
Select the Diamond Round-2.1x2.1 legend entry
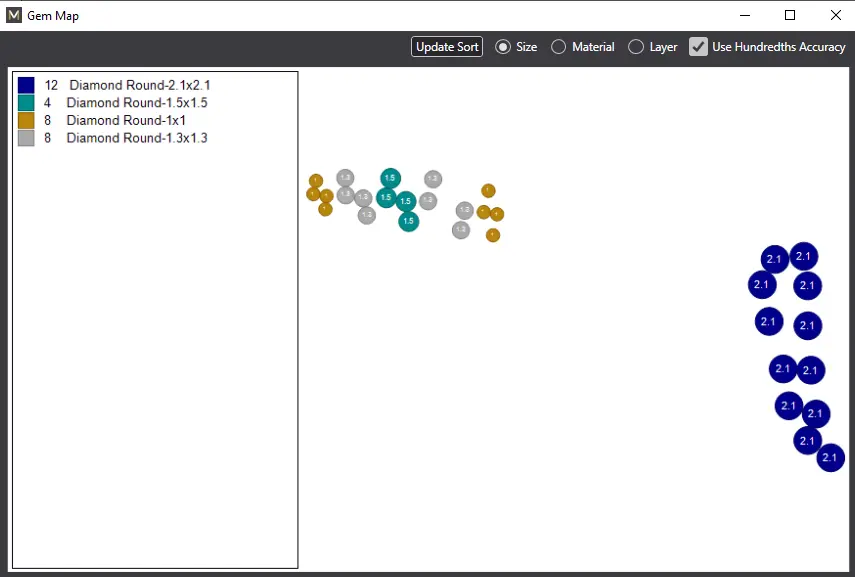tap(127, 85)
